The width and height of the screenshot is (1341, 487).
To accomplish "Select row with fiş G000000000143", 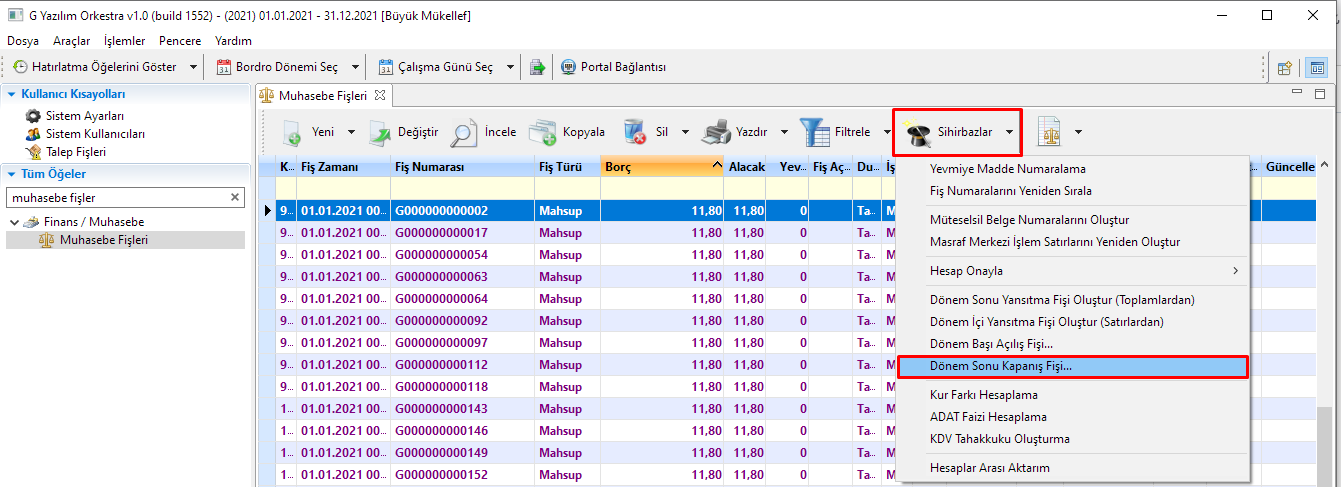I will 576,409.
